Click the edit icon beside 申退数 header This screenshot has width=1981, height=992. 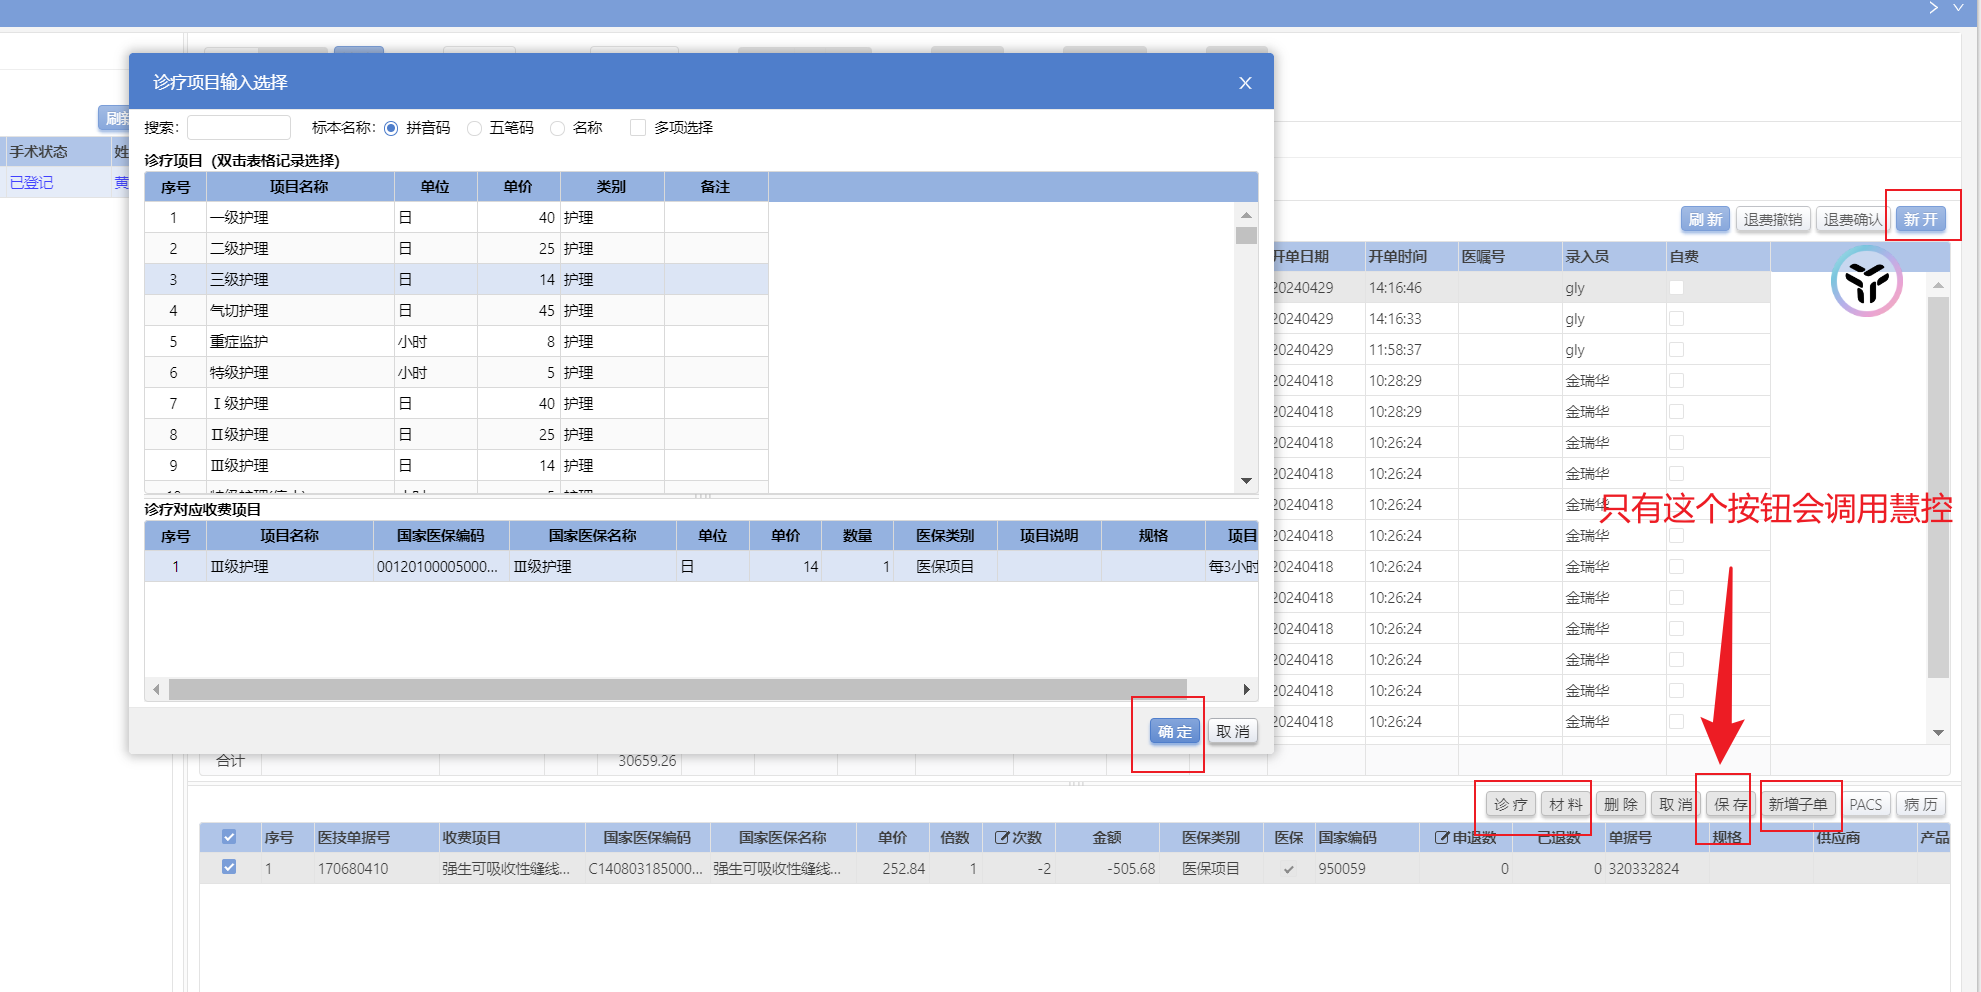click(1441, 838)
